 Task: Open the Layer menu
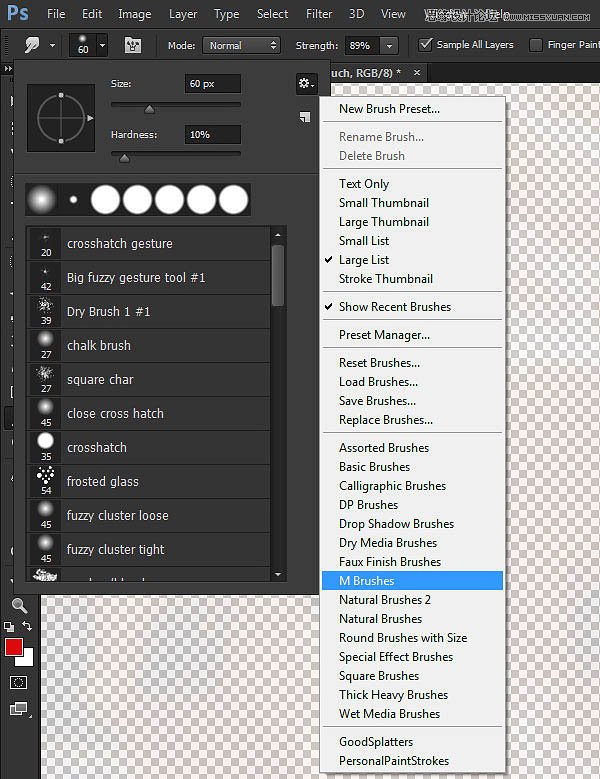point(183,14)
